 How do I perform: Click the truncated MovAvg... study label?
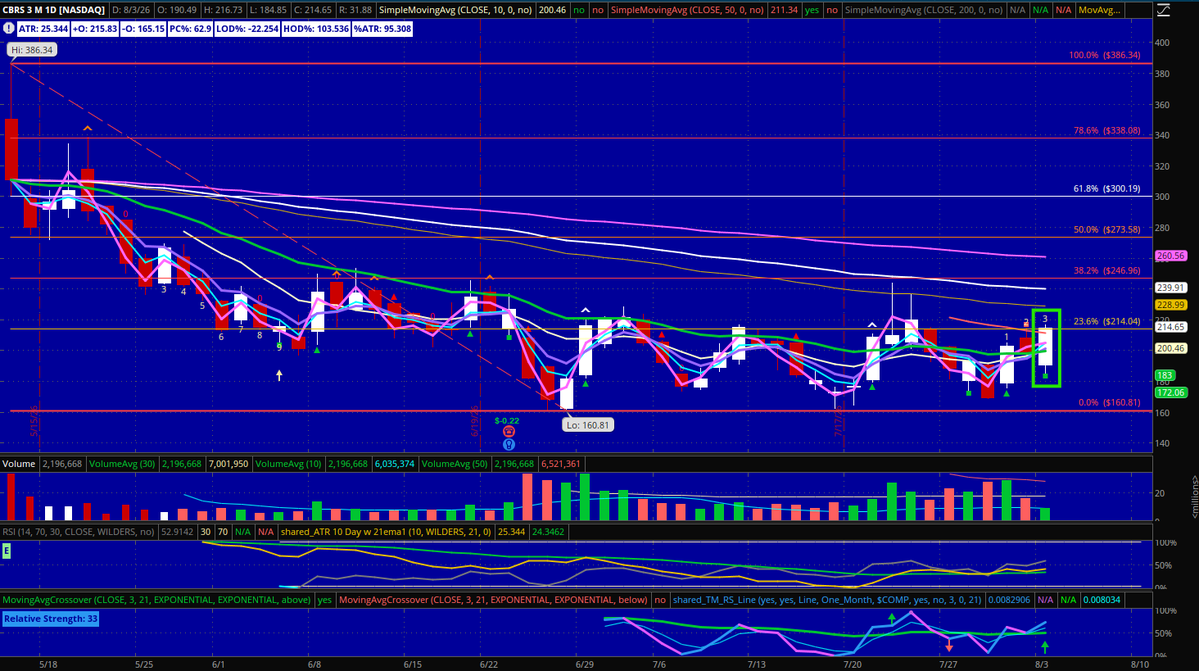click(1099, 10)
